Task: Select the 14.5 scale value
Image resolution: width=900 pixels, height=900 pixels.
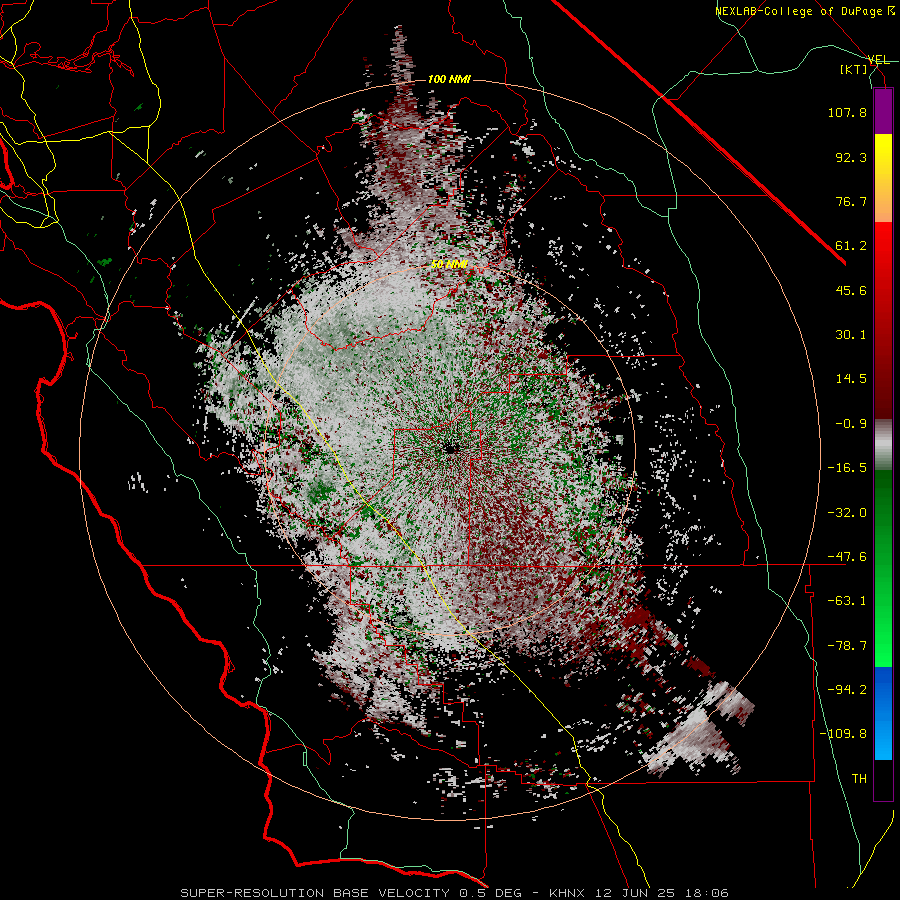Action: 851,379
